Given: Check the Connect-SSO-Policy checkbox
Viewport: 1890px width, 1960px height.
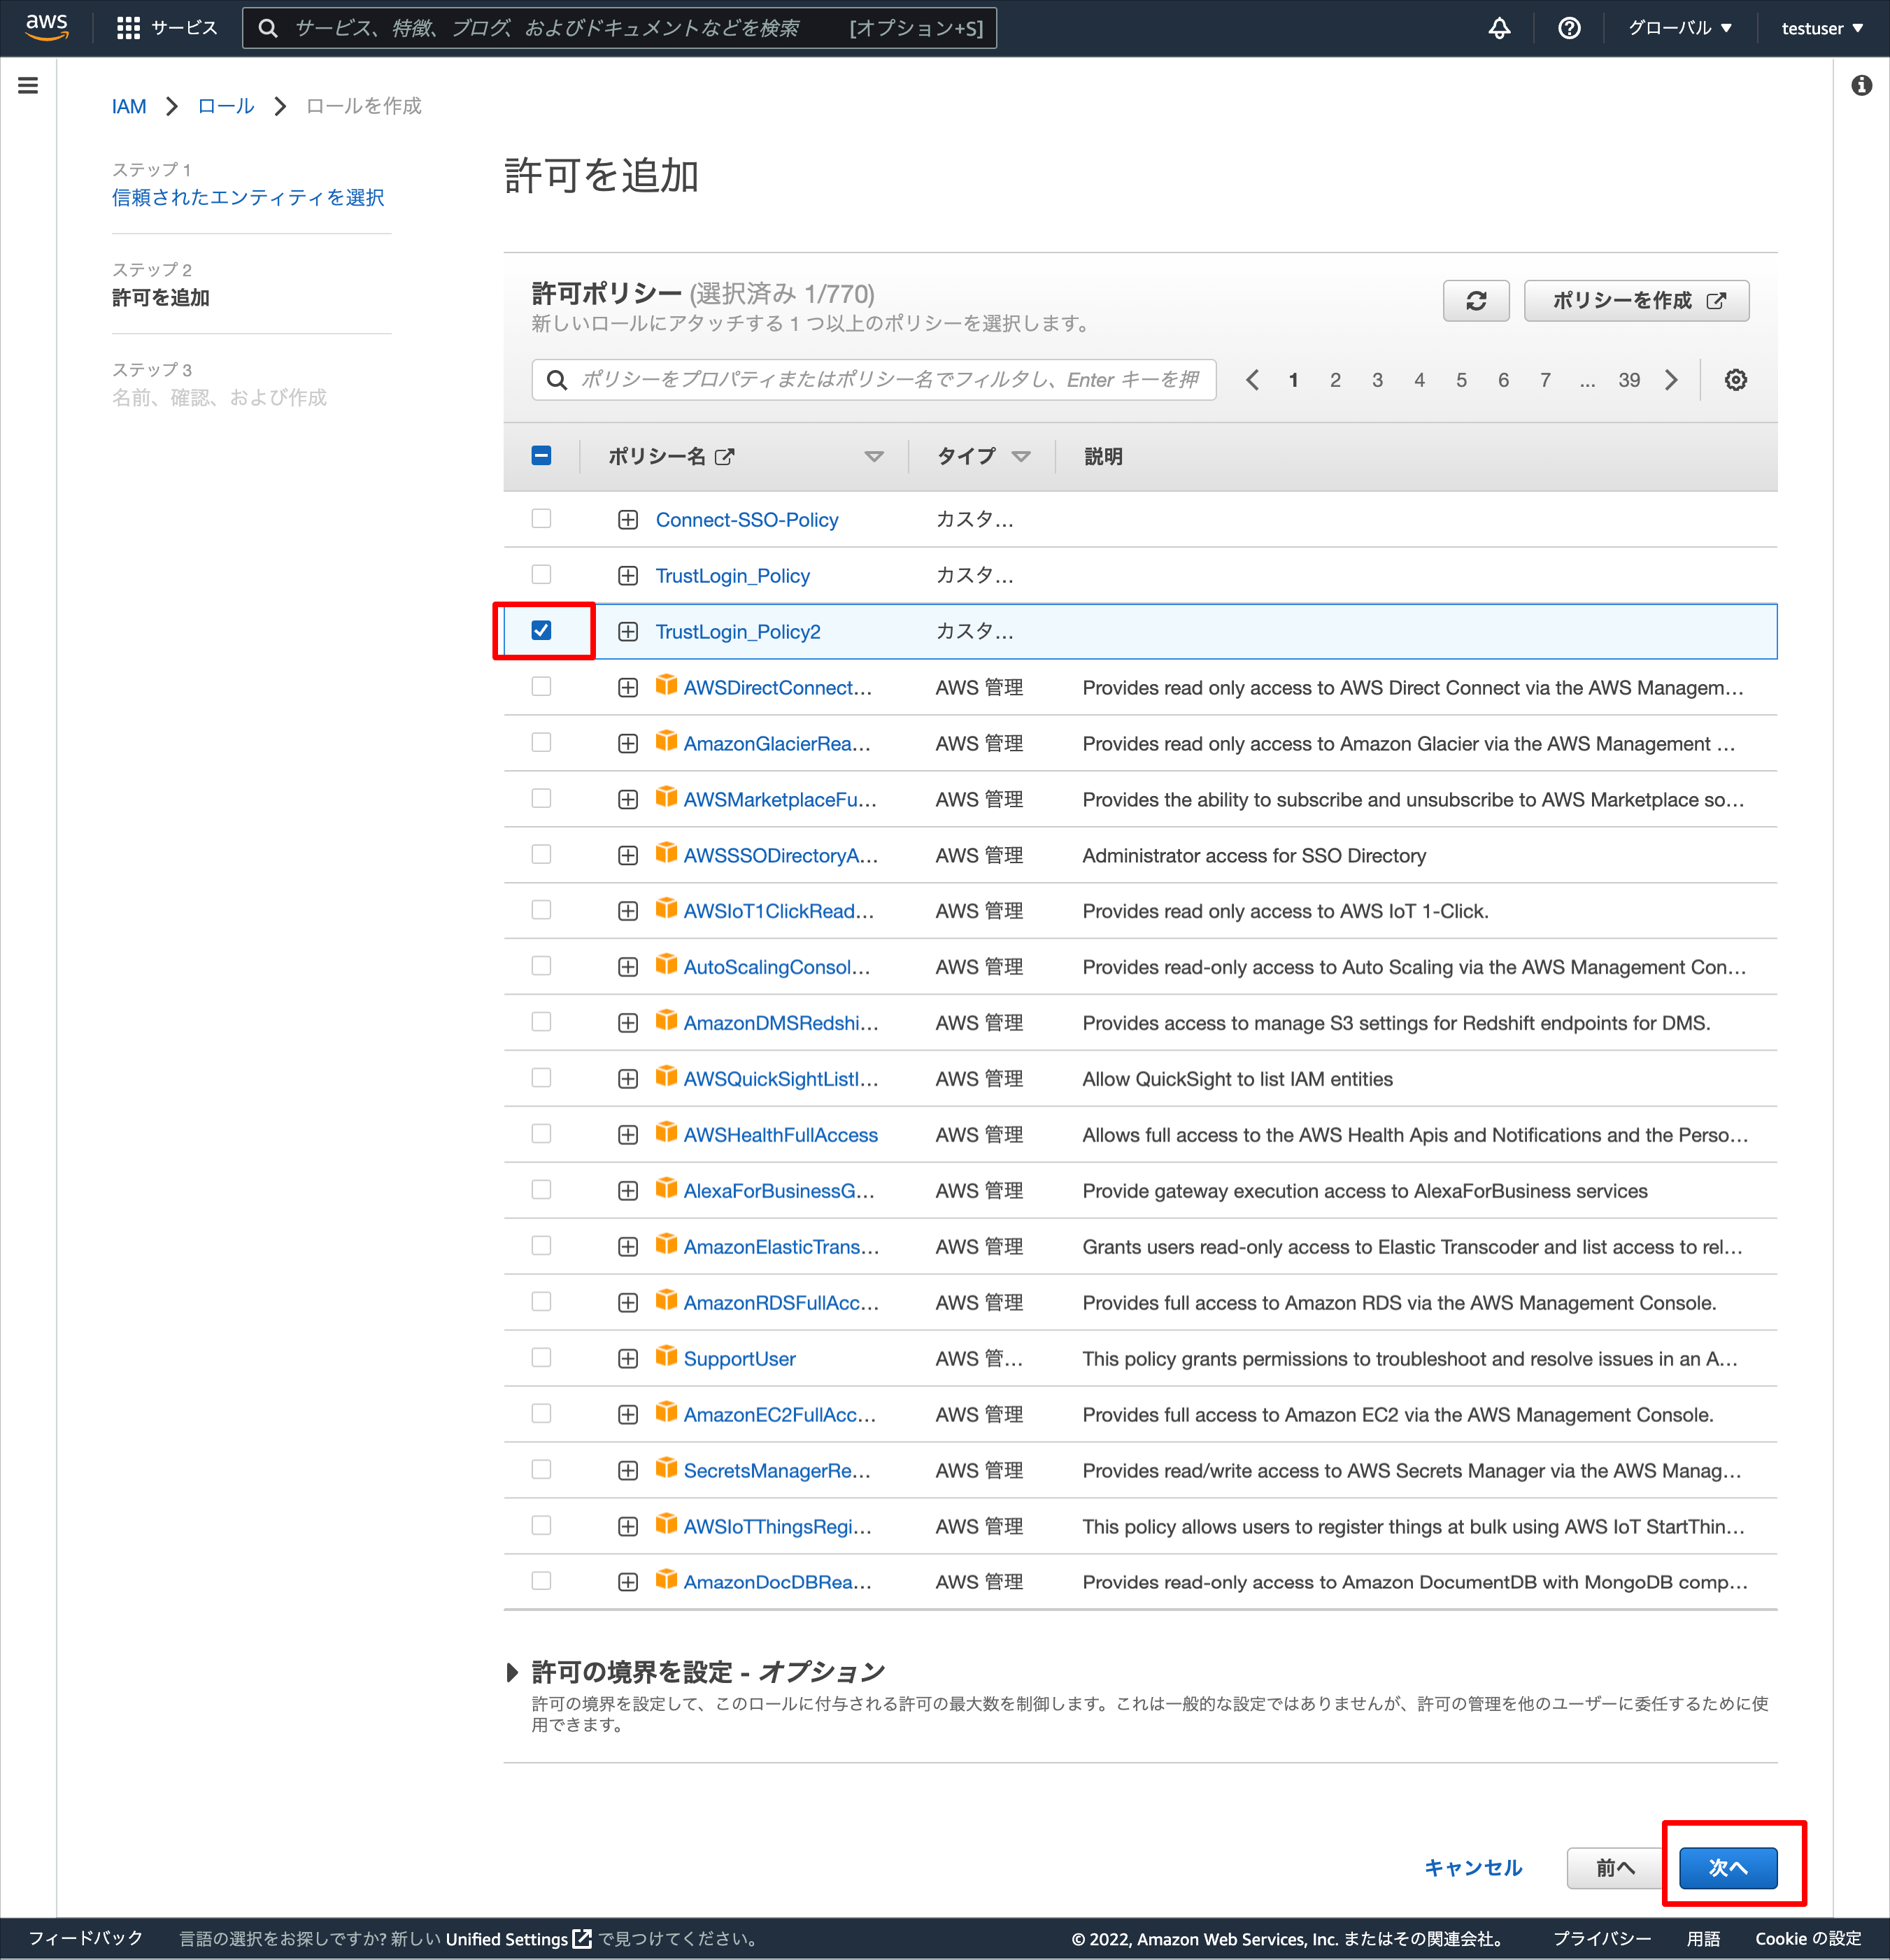Looking at the screenshot, I should point(541,519).
